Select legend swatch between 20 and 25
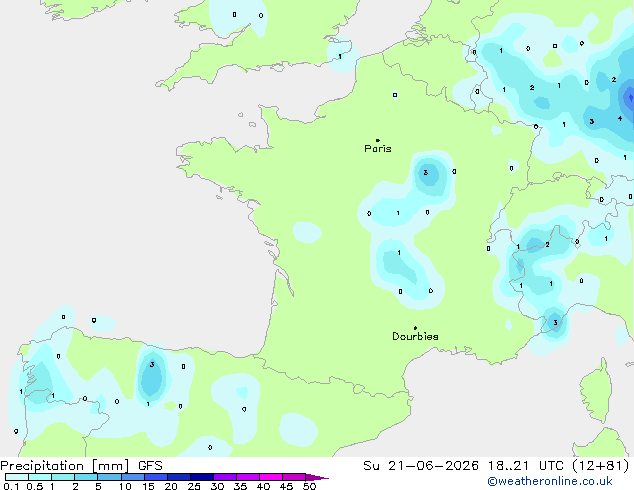Screen dimensions: 634x490 (179, 477)
